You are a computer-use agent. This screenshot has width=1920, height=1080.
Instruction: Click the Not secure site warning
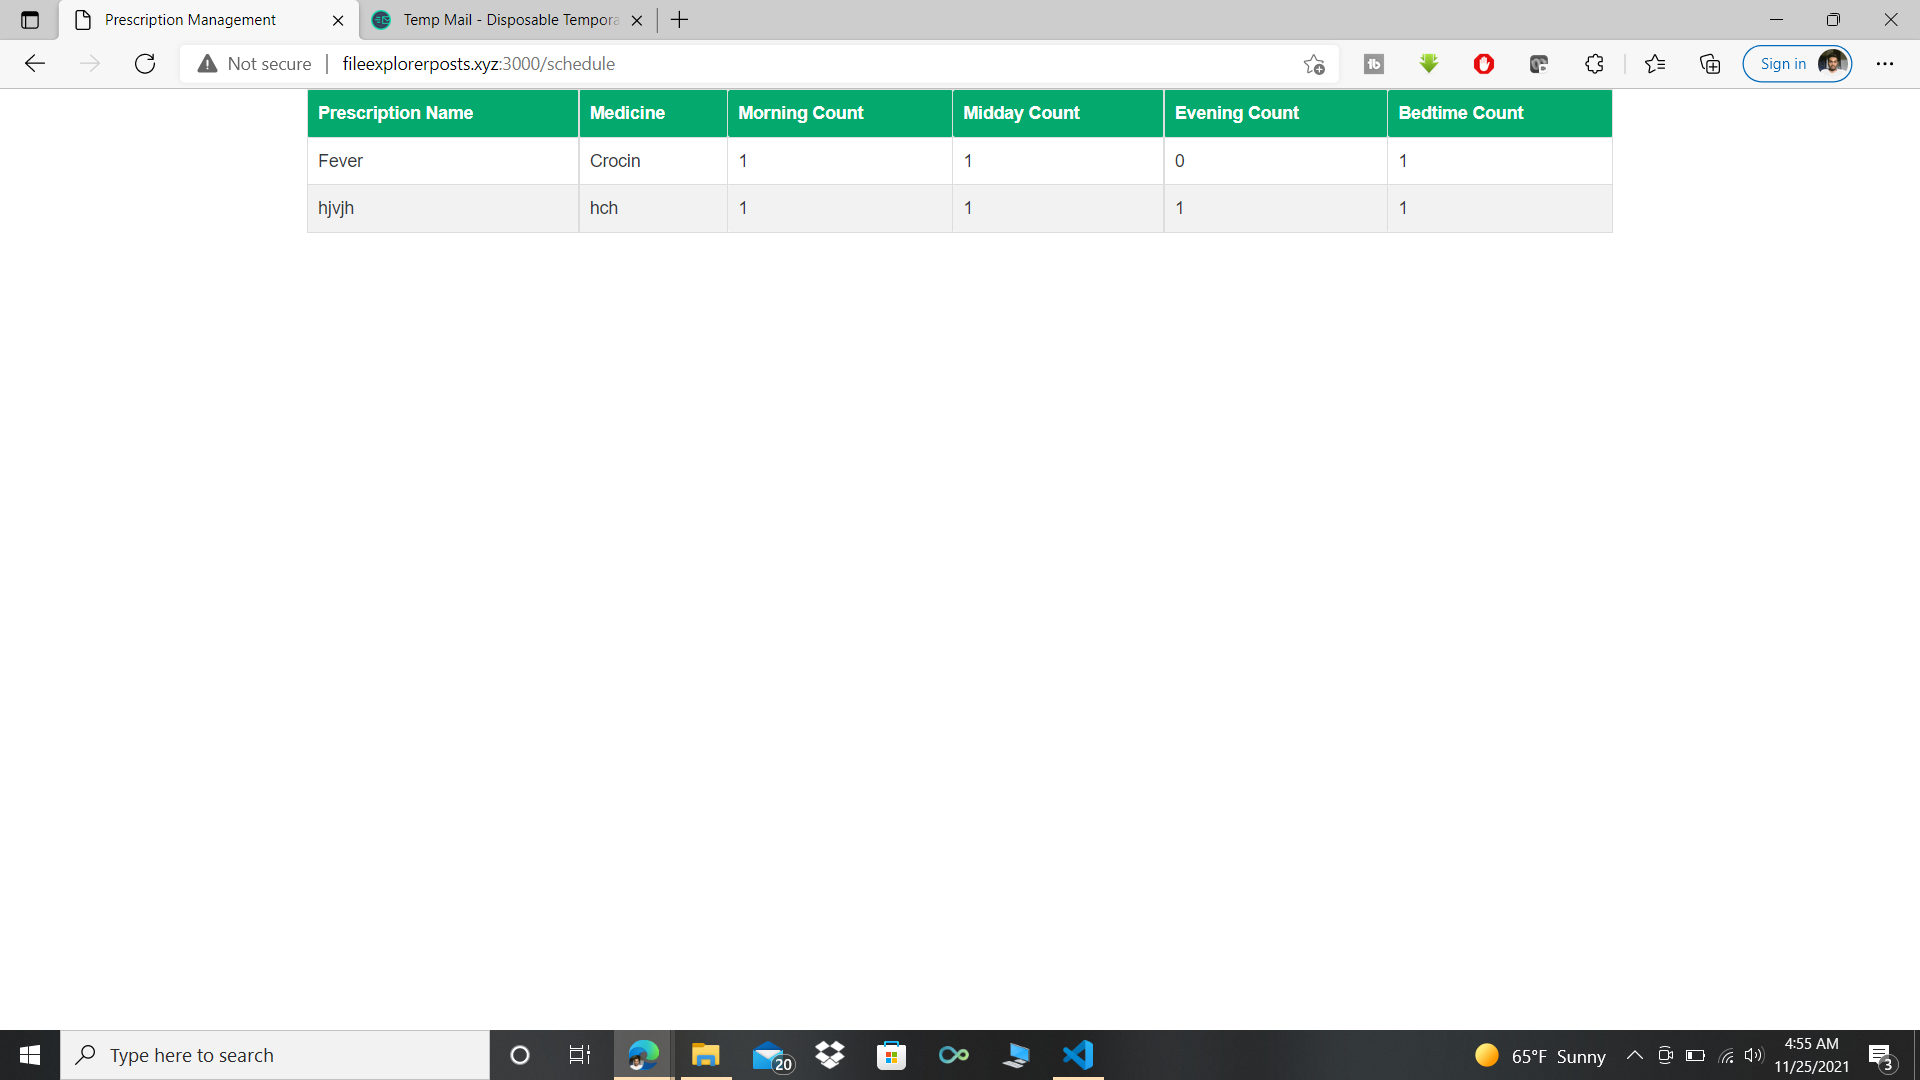pos(255,64)
